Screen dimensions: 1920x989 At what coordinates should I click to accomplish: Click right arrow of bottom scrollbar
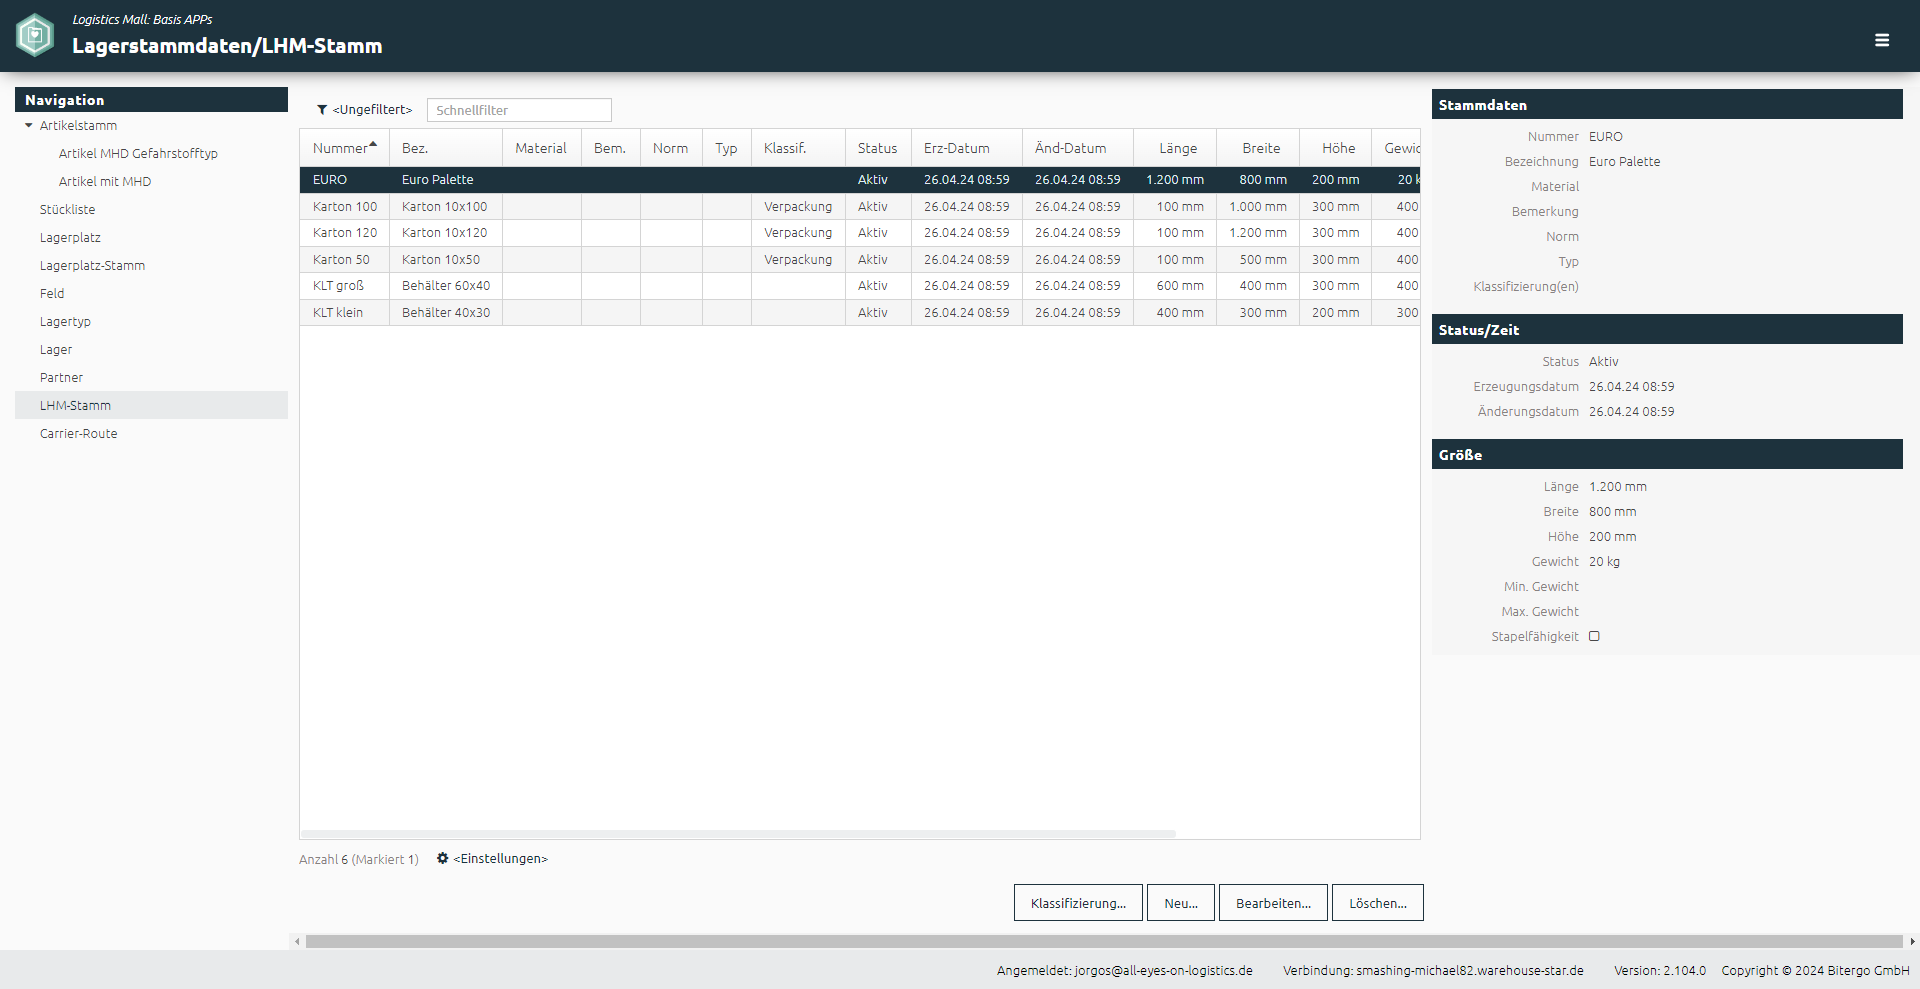pos(1912,941)
